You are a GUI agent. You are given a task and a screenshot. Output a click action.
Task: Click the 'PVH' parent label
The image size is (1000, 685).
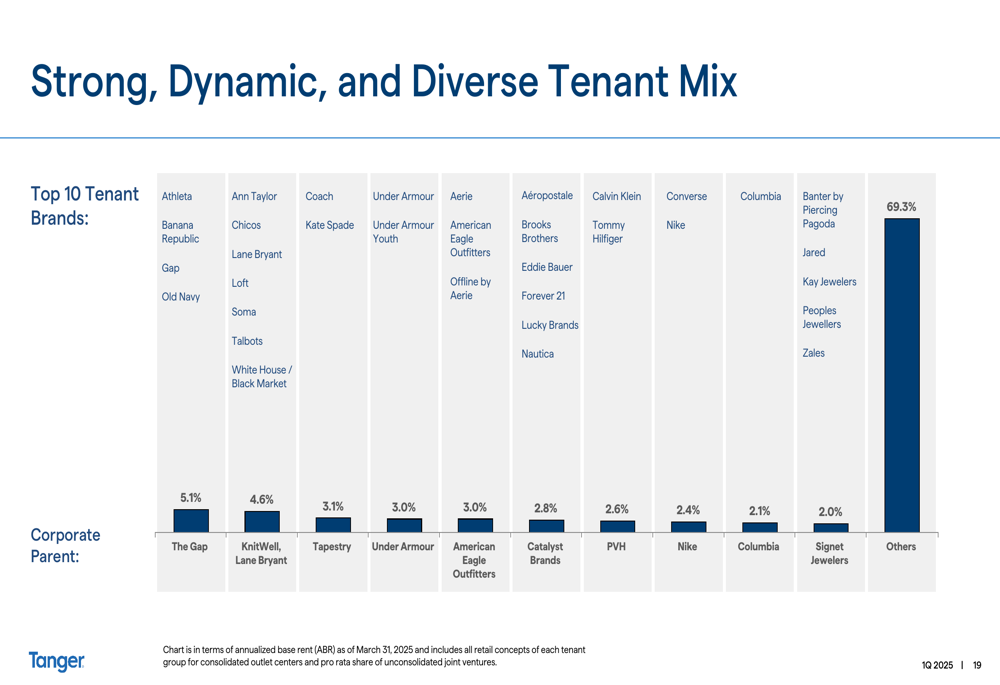pyautogui.click(x=616, y=547)
